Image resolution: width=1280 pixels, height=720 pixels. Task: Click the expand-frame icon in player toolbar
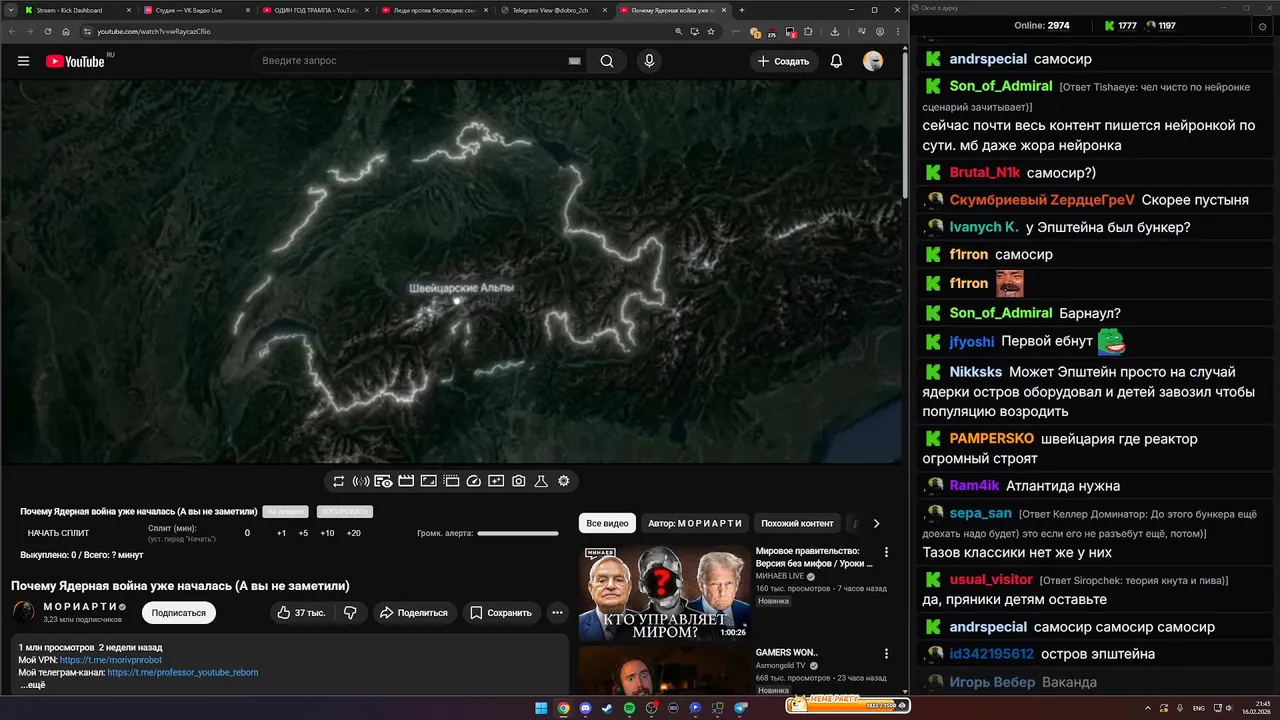pos(428,481)
